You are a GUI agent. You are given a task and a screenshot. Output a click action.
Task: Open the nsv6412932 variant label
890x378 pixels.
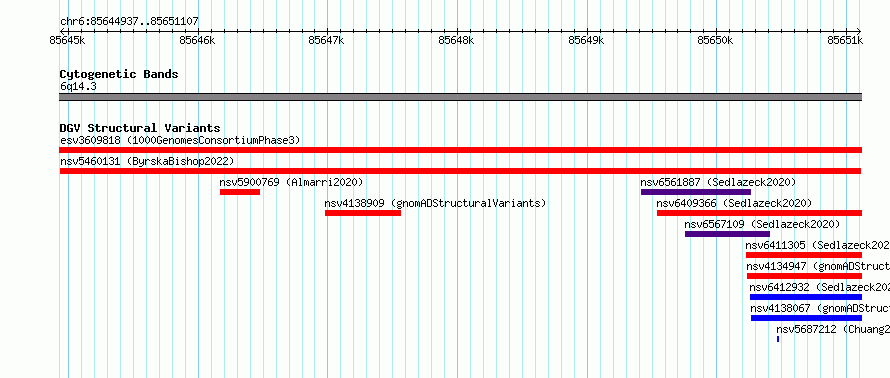(820, 287)
